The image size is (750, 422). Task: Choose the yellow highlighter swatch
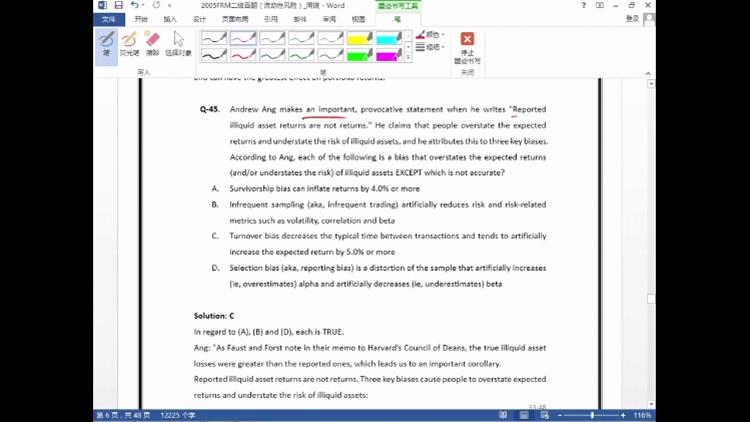pos(360,38)
